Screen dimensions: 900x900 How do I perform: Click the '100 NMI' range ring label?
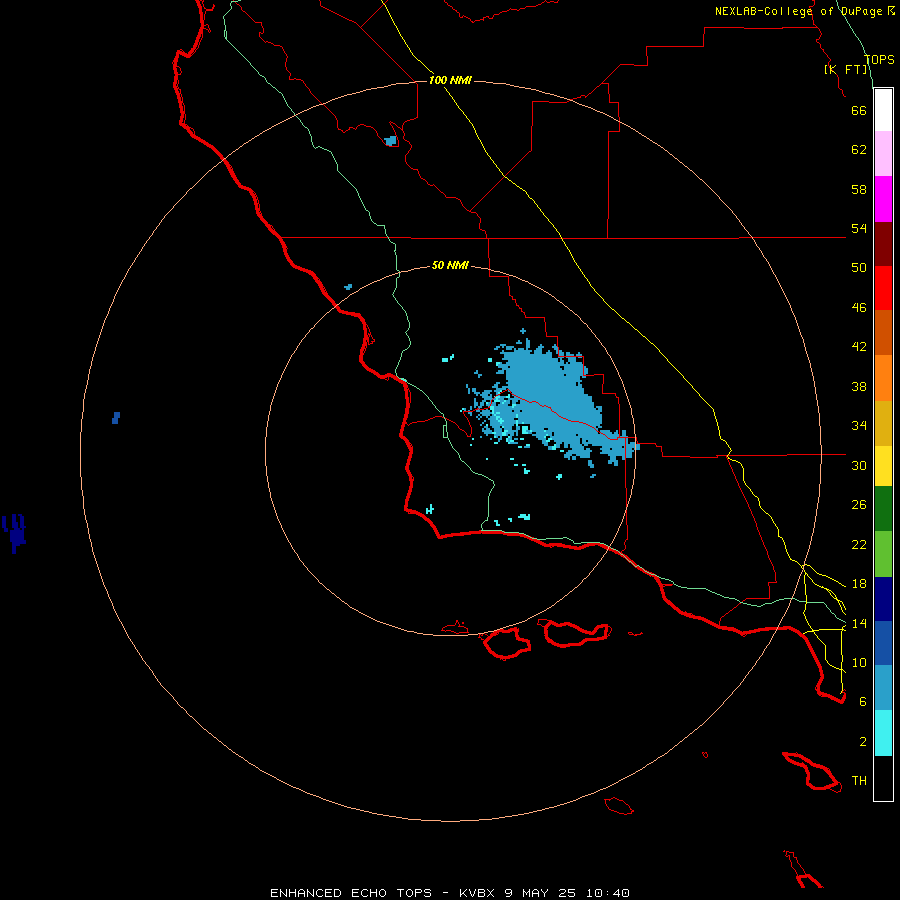tap(450, 80)
